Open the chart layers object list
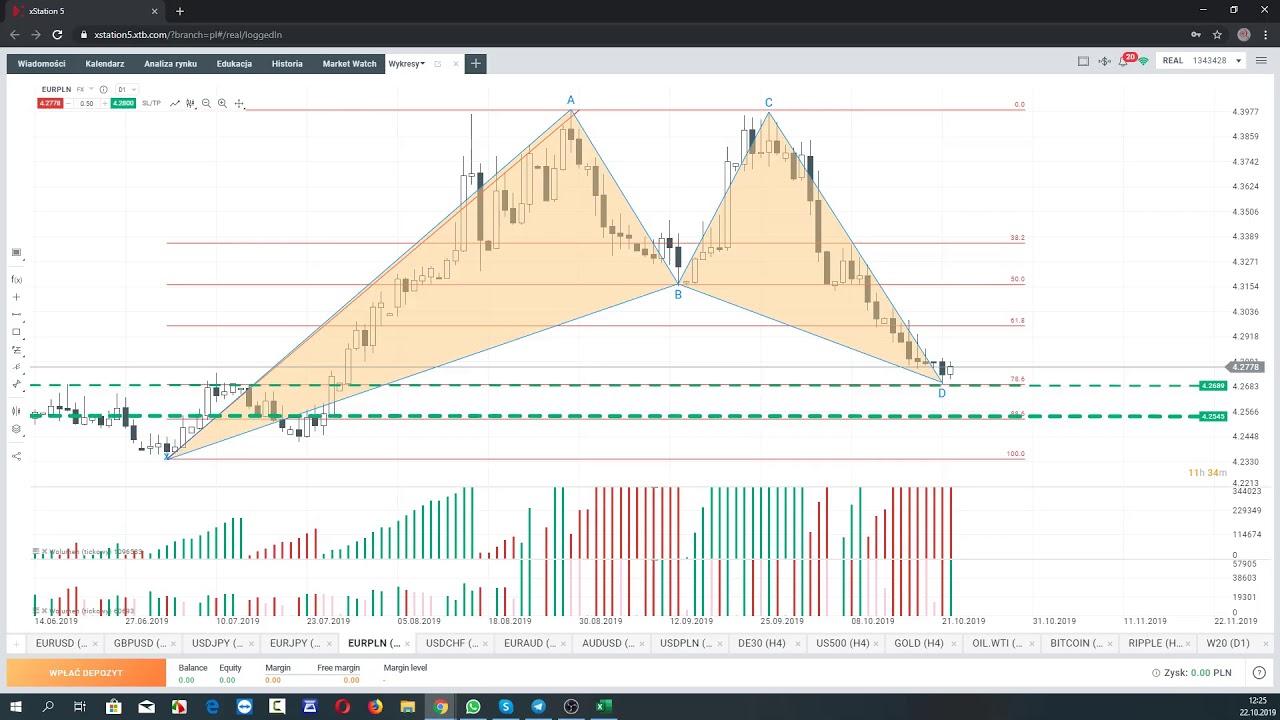 [x=16, y=429]
